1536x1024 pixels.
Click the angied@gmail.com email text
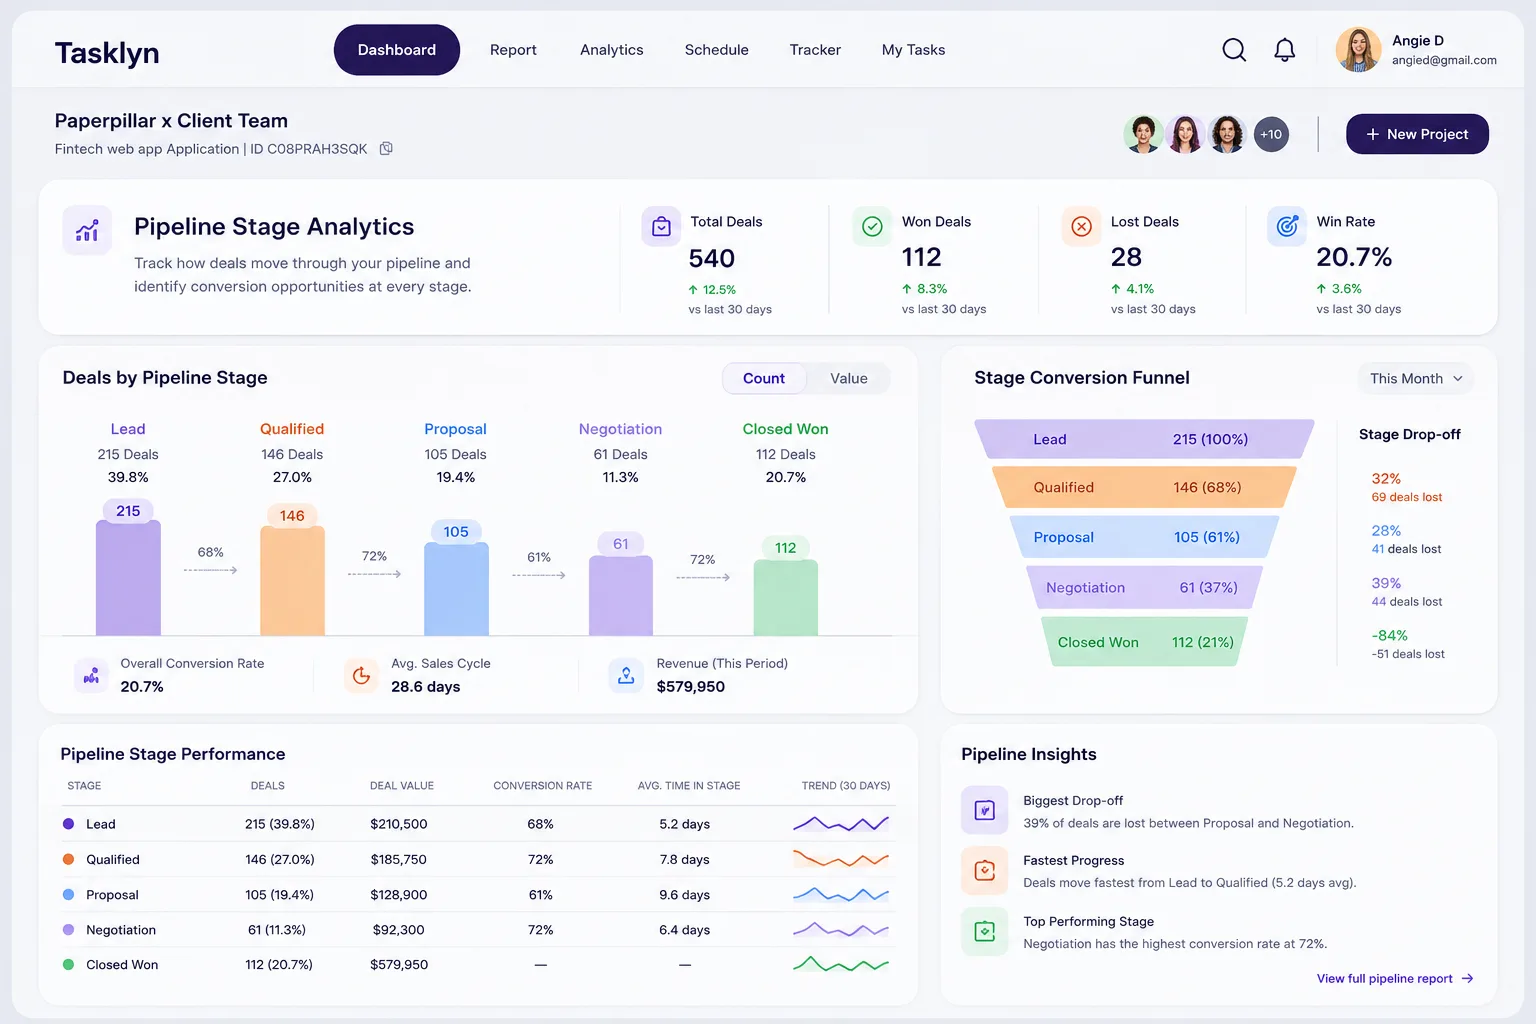click(x=1445, y=60)
